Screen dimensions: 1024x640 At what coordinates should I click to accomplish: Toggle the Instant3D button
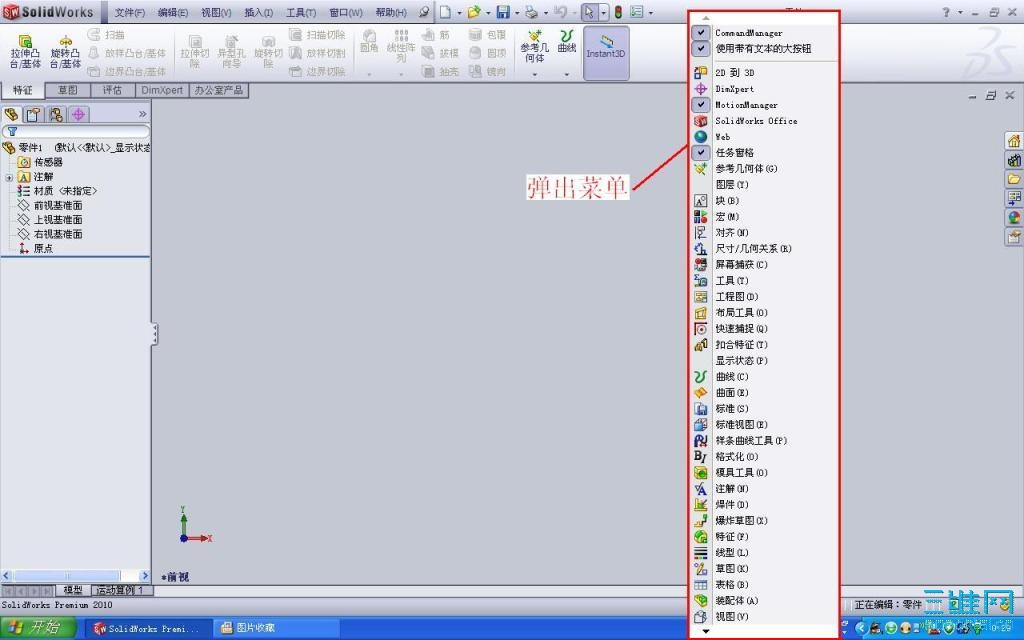pyautogui.click(x=606, y=52)
